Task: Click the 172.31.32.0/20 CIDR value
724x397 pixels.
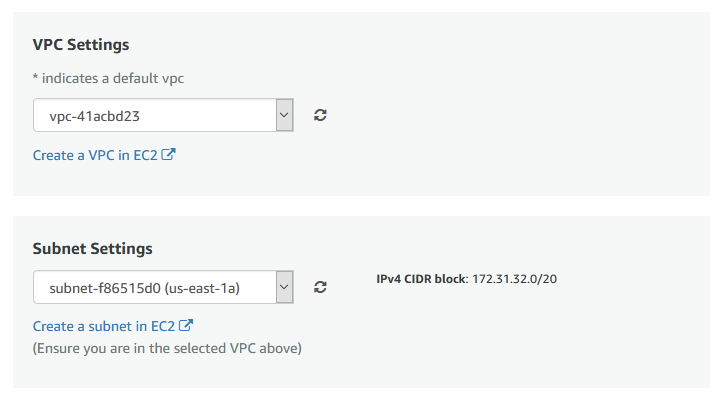Action: point(514,279)
